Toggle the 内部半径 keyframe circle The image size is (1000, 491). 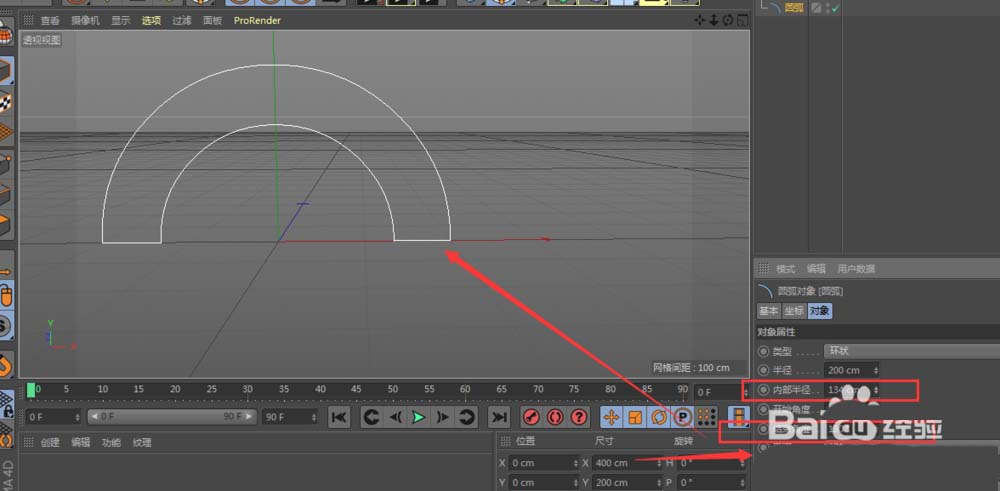[764, 389]
